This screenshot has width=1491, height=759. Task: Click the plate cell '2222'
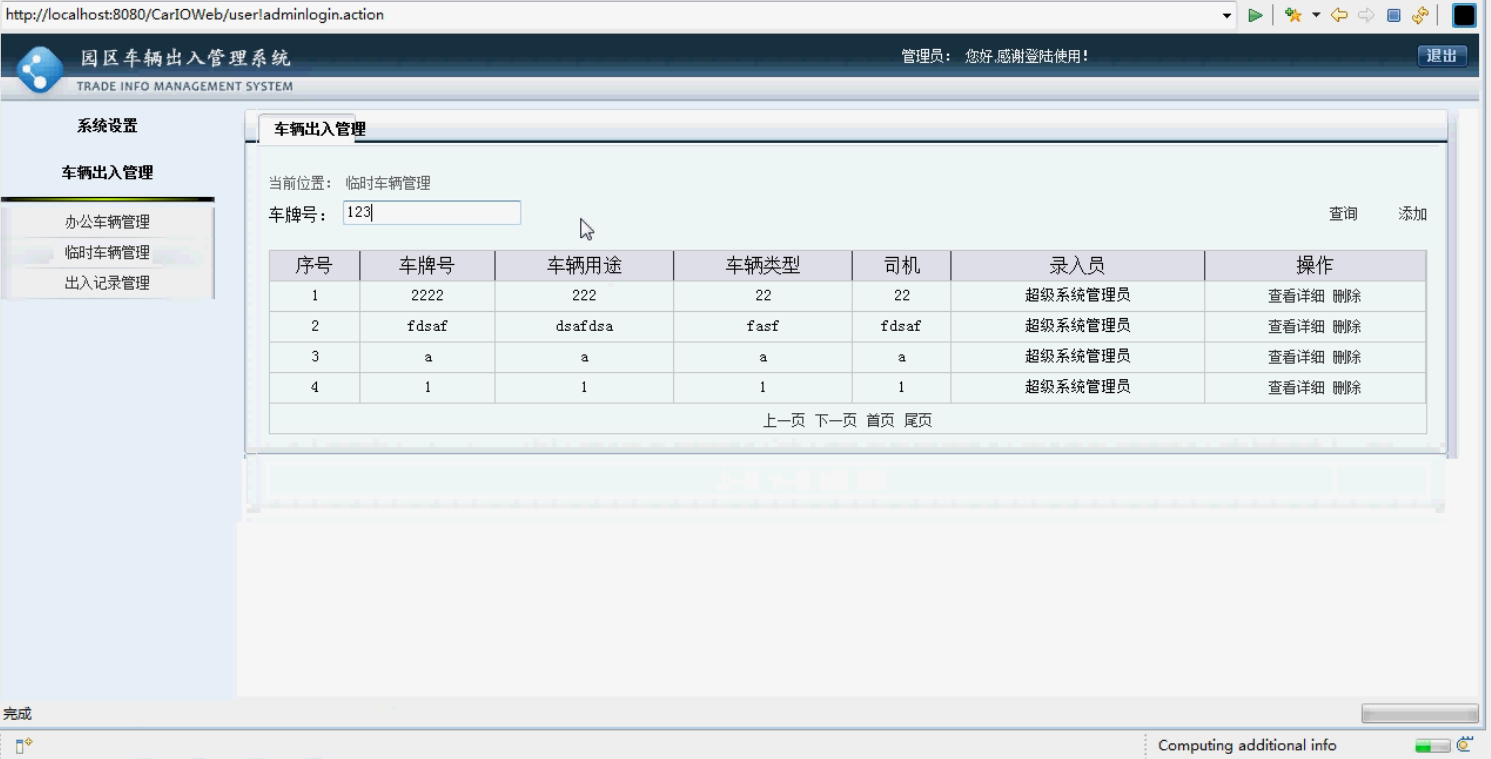tap(427, 296)
